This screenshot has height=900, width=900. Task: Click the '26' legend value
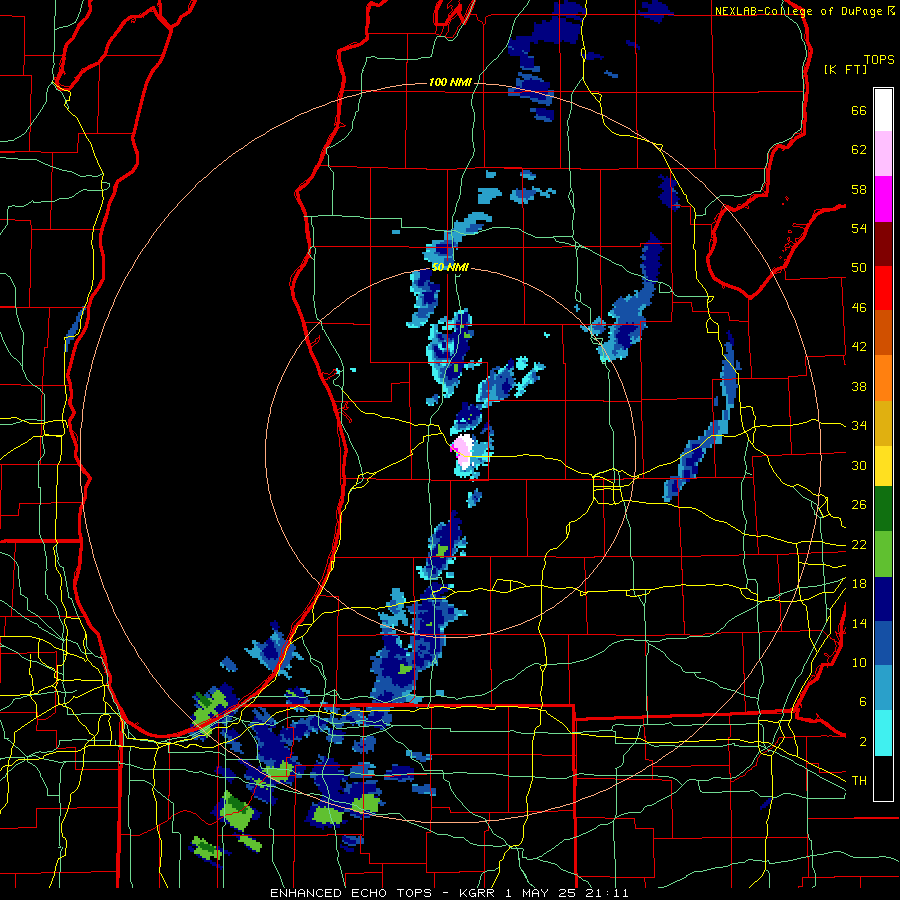859,505
